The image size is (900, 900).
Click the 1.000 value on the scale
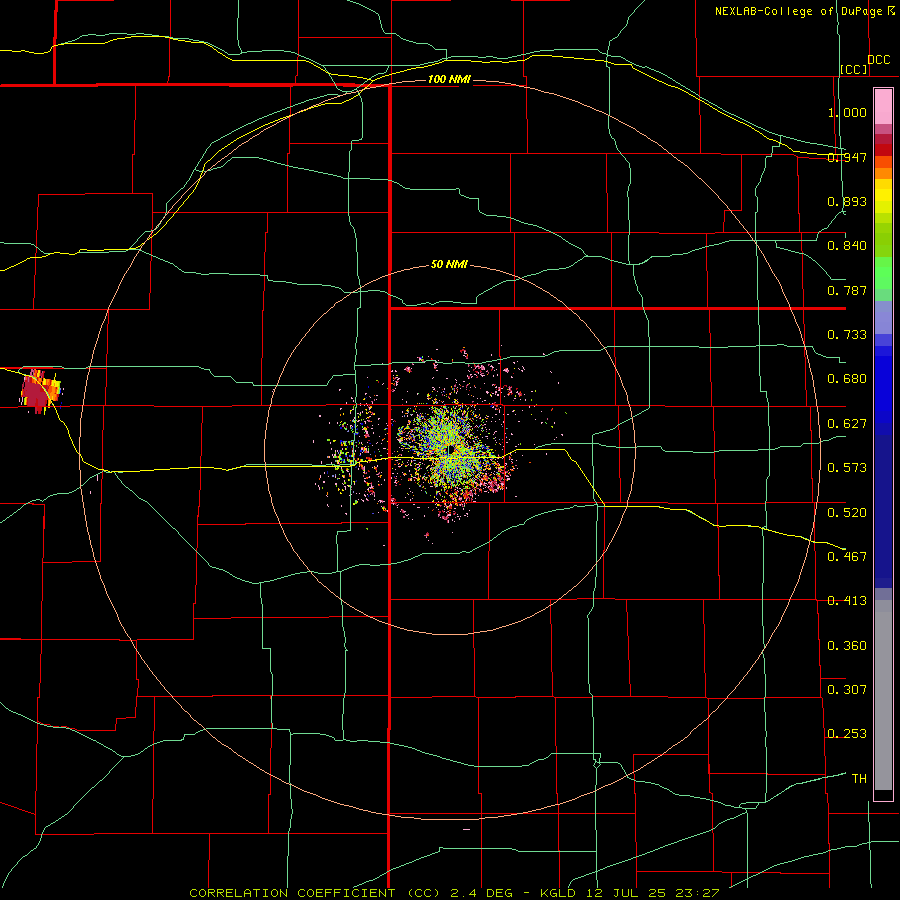[847, 112]
